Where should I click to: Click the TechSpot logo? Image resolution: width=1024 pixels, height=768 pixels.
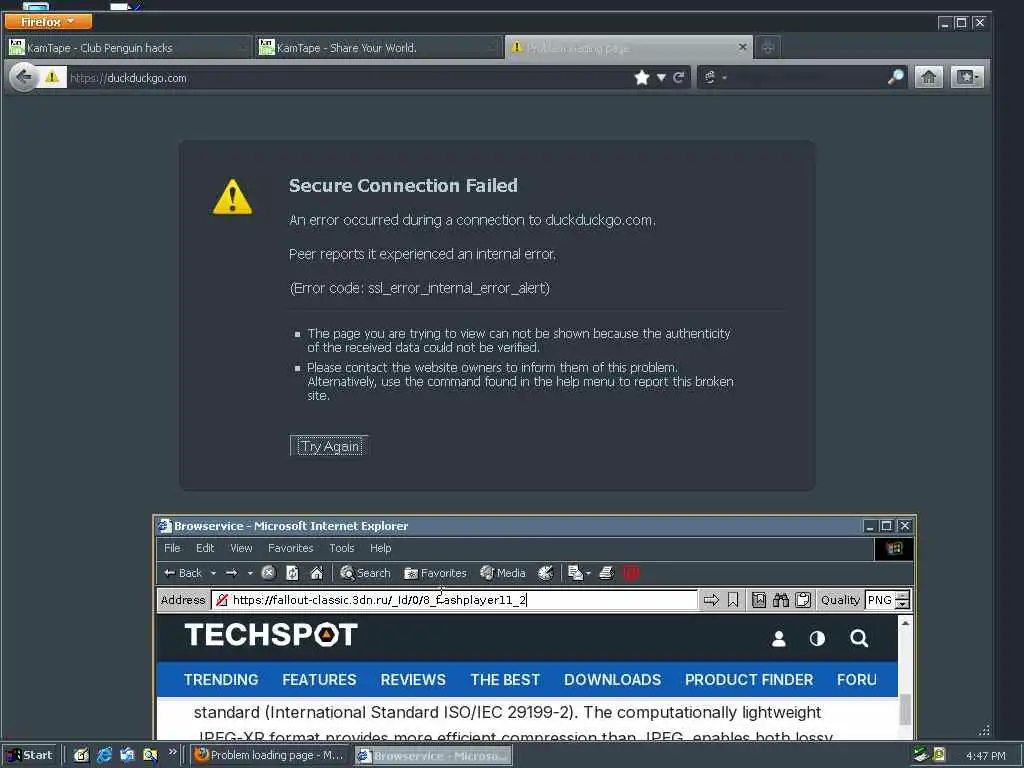click(271, 635)
